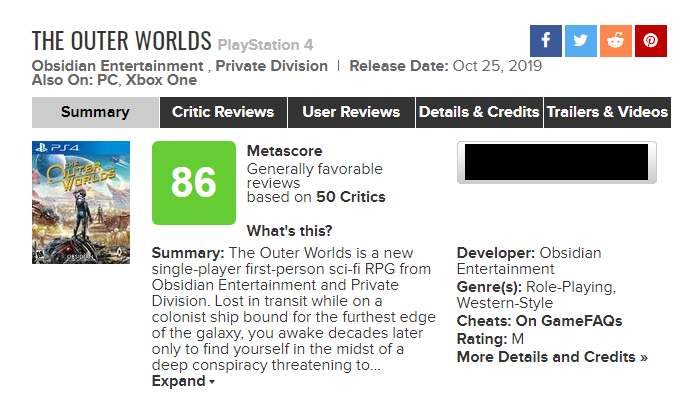
Task: Open the What's this? link
Action: (289, 231)
